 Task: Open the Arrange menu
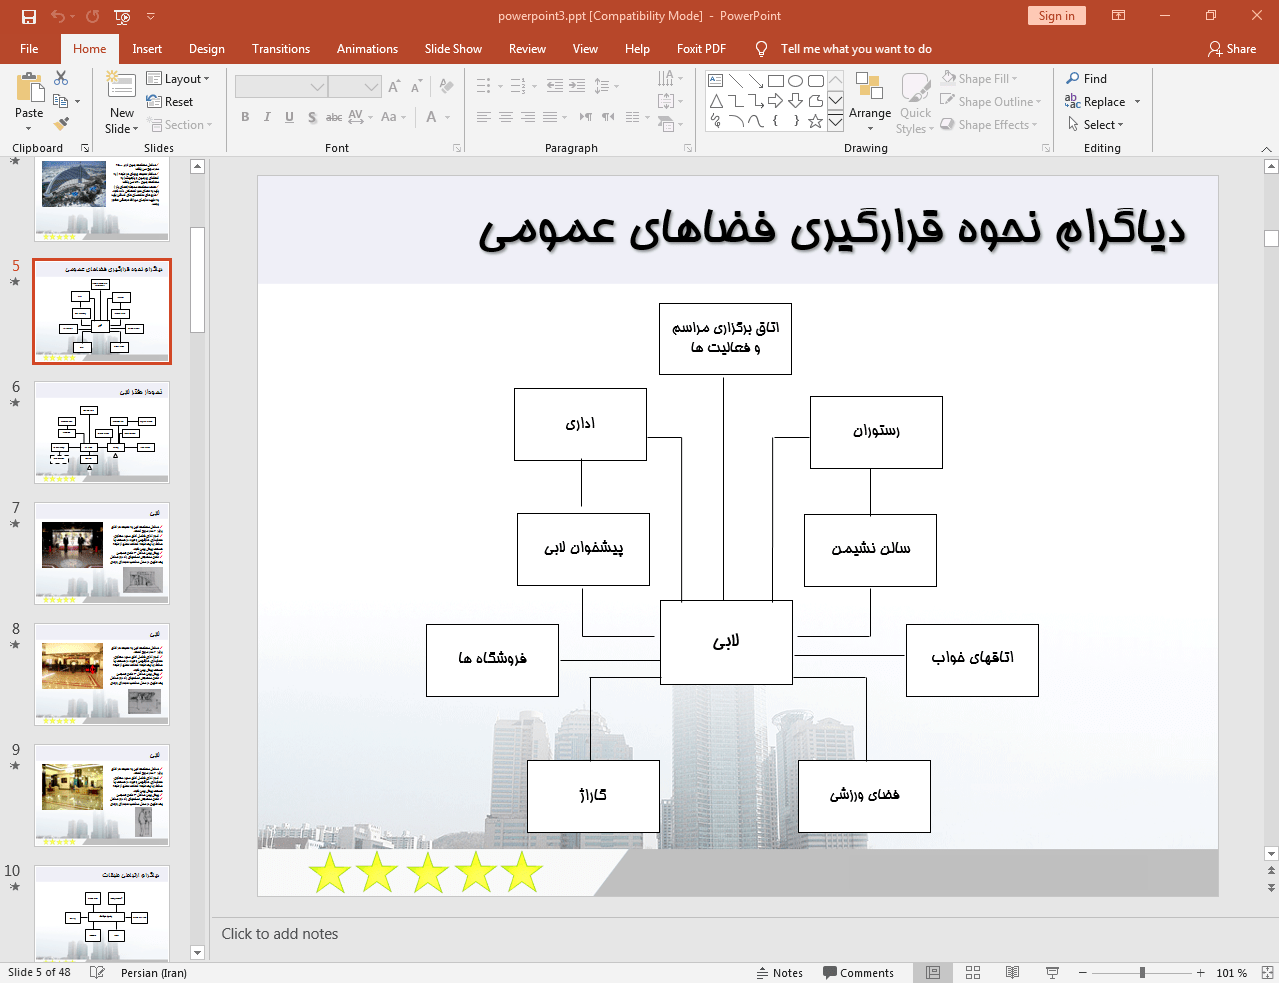(x=870, y=102)
